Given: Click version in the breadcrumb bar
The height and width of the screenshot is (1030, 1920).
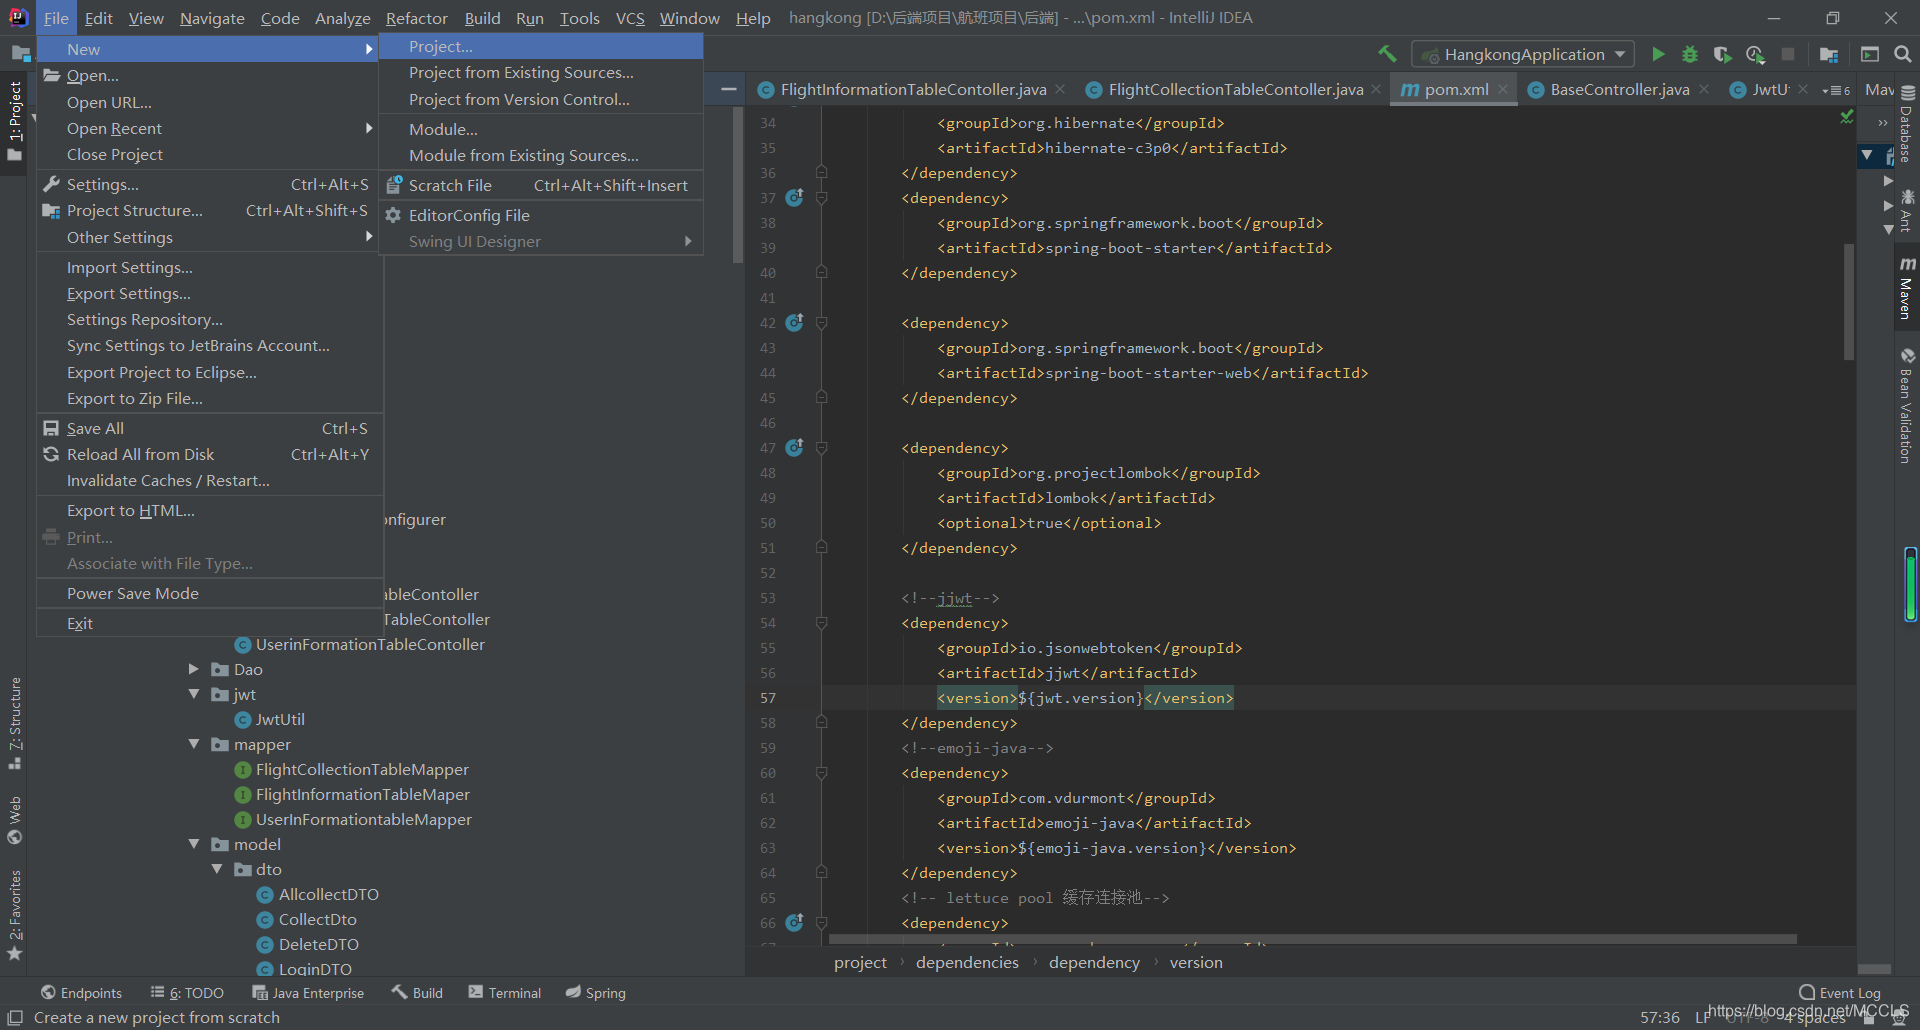Looking at the screenshot, I should [x=1196, y=962].
